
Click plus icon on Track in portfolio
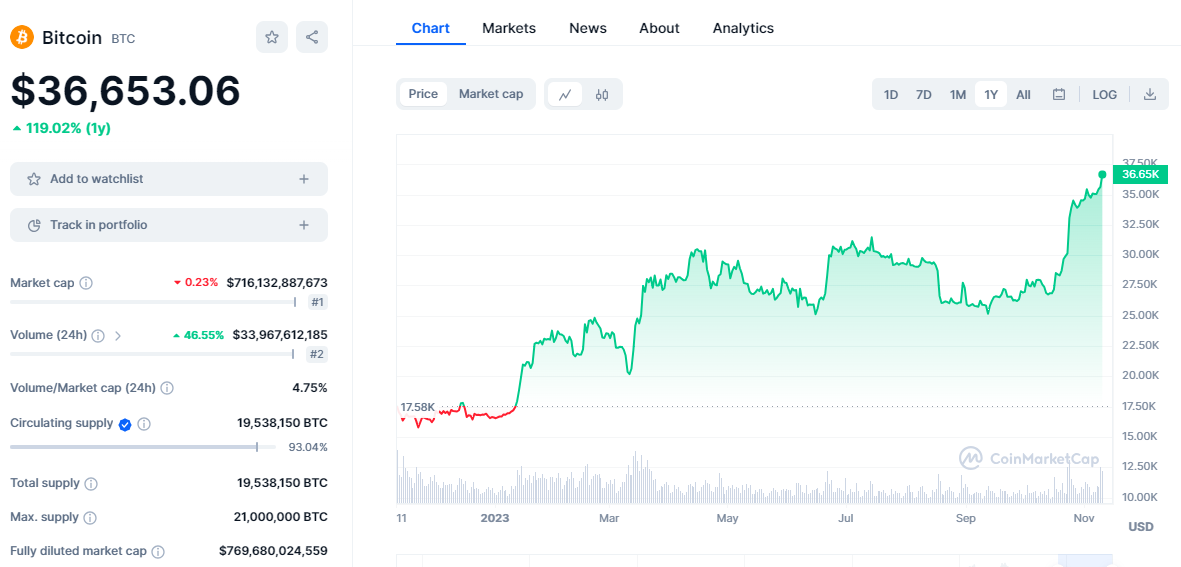(304, 225)
